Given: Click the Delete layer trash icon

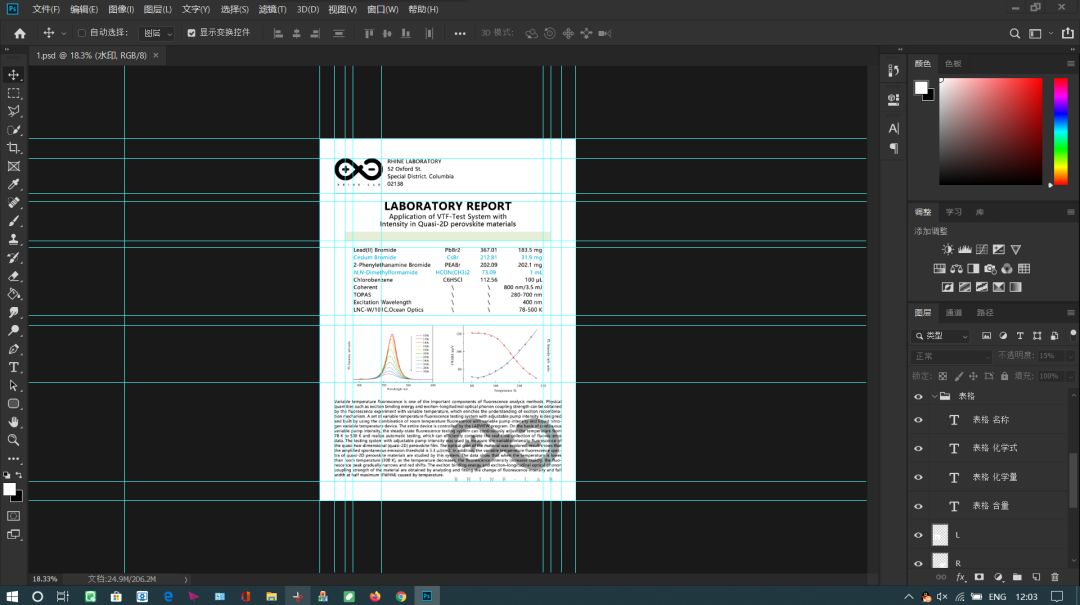Looking at the screenshot, I should point(1055,577).
